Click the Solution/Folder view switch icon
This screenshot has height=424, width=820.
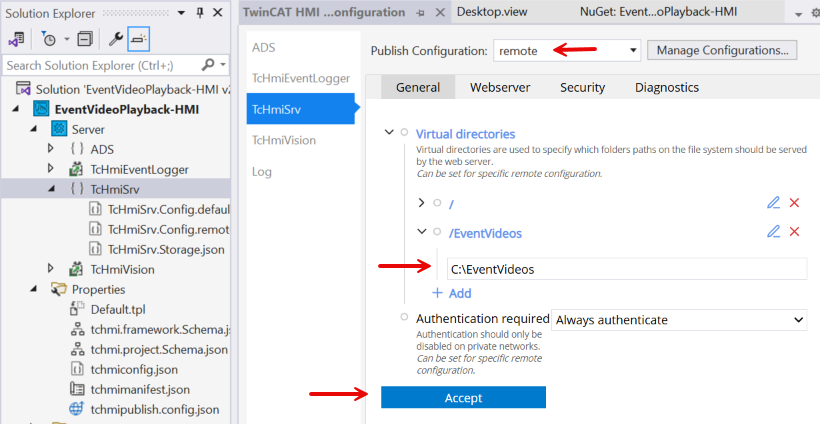(x=16, y=39)
